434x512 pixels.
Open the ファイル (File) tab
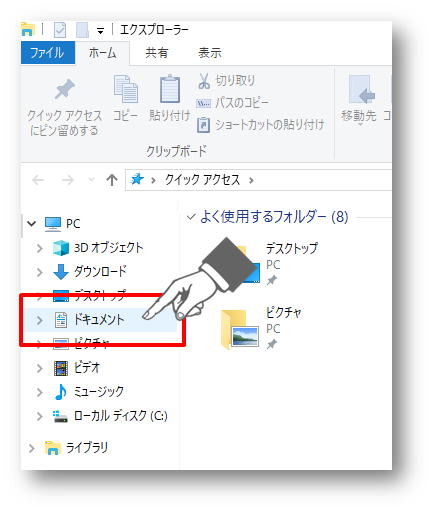click(48, 53)
